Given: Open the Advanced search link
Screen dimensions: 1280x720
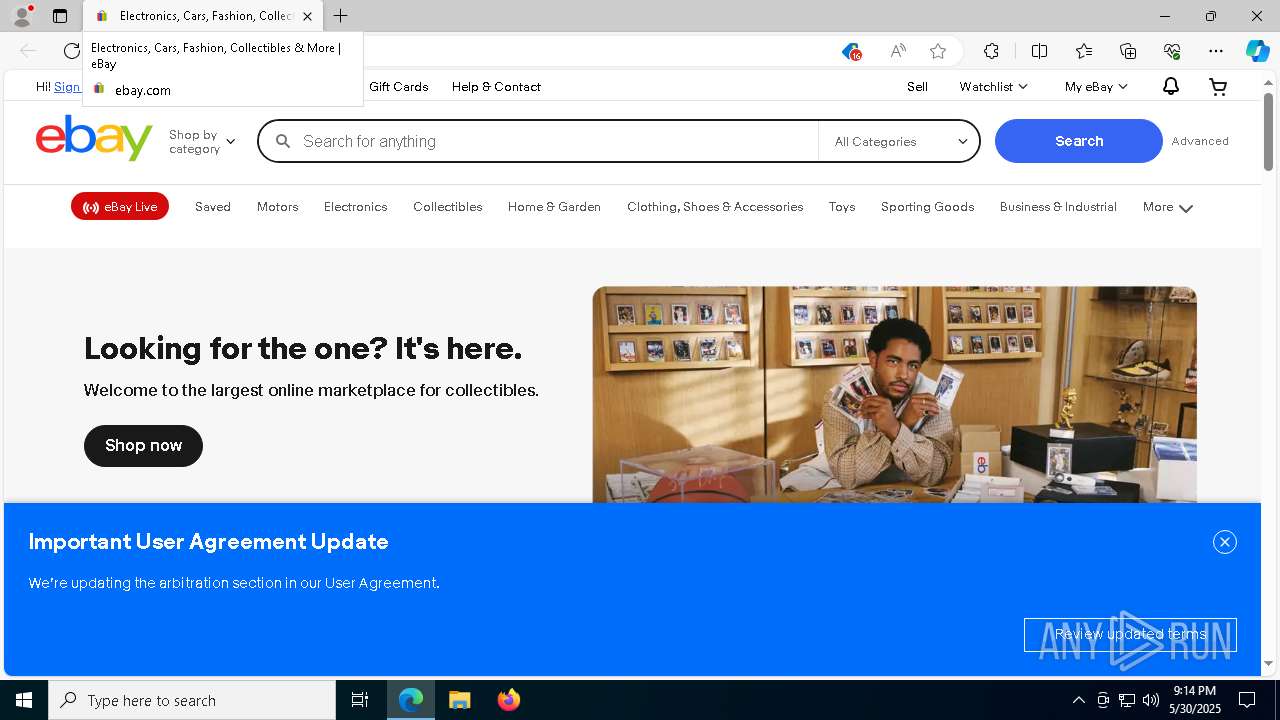Looking at the screenshot, I should pos(1200,141).
